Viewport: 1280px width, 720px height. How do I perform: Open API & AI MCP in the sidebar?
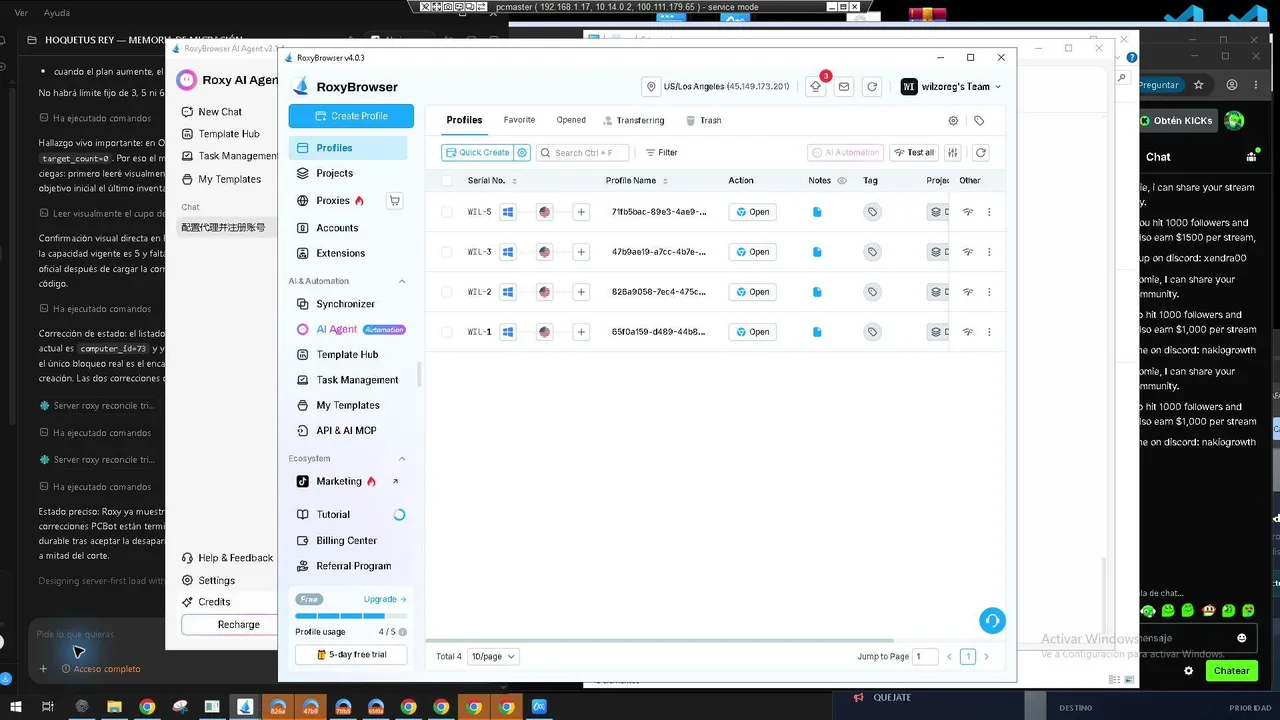[347, 431]
